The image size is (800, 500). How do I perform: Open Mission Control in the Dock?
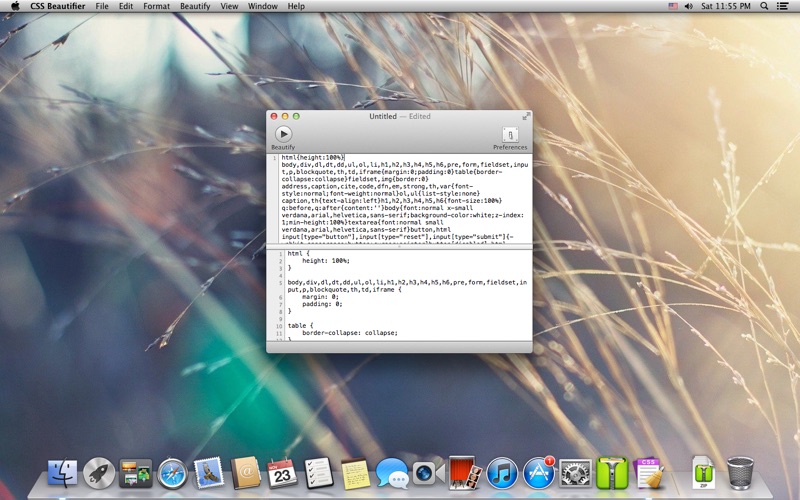point(136,473)
